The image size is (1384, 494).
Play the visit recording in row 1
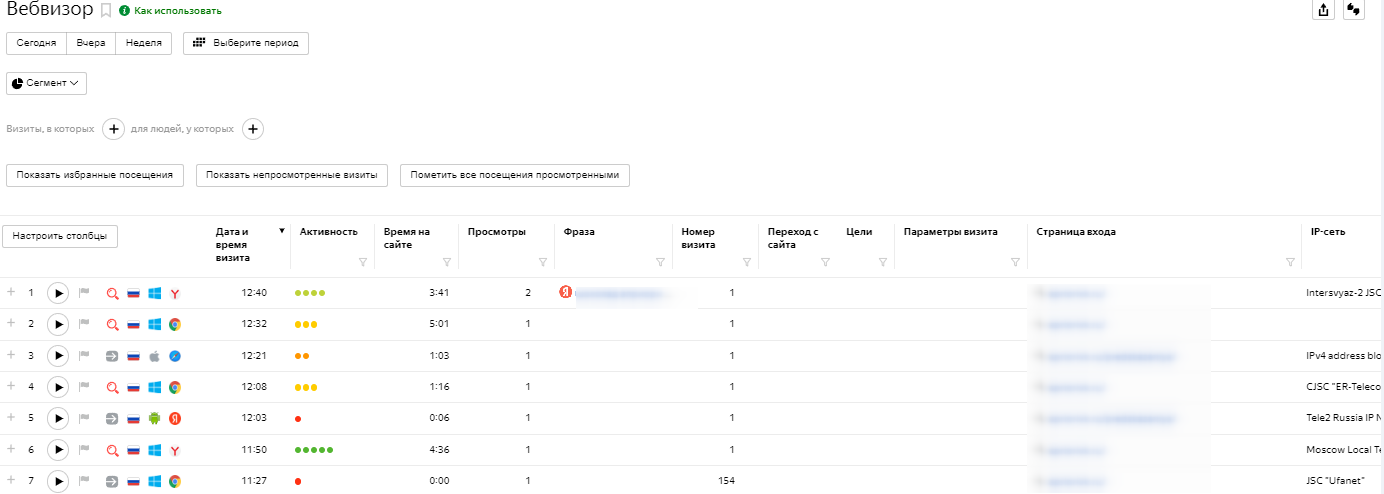(58, 293)
